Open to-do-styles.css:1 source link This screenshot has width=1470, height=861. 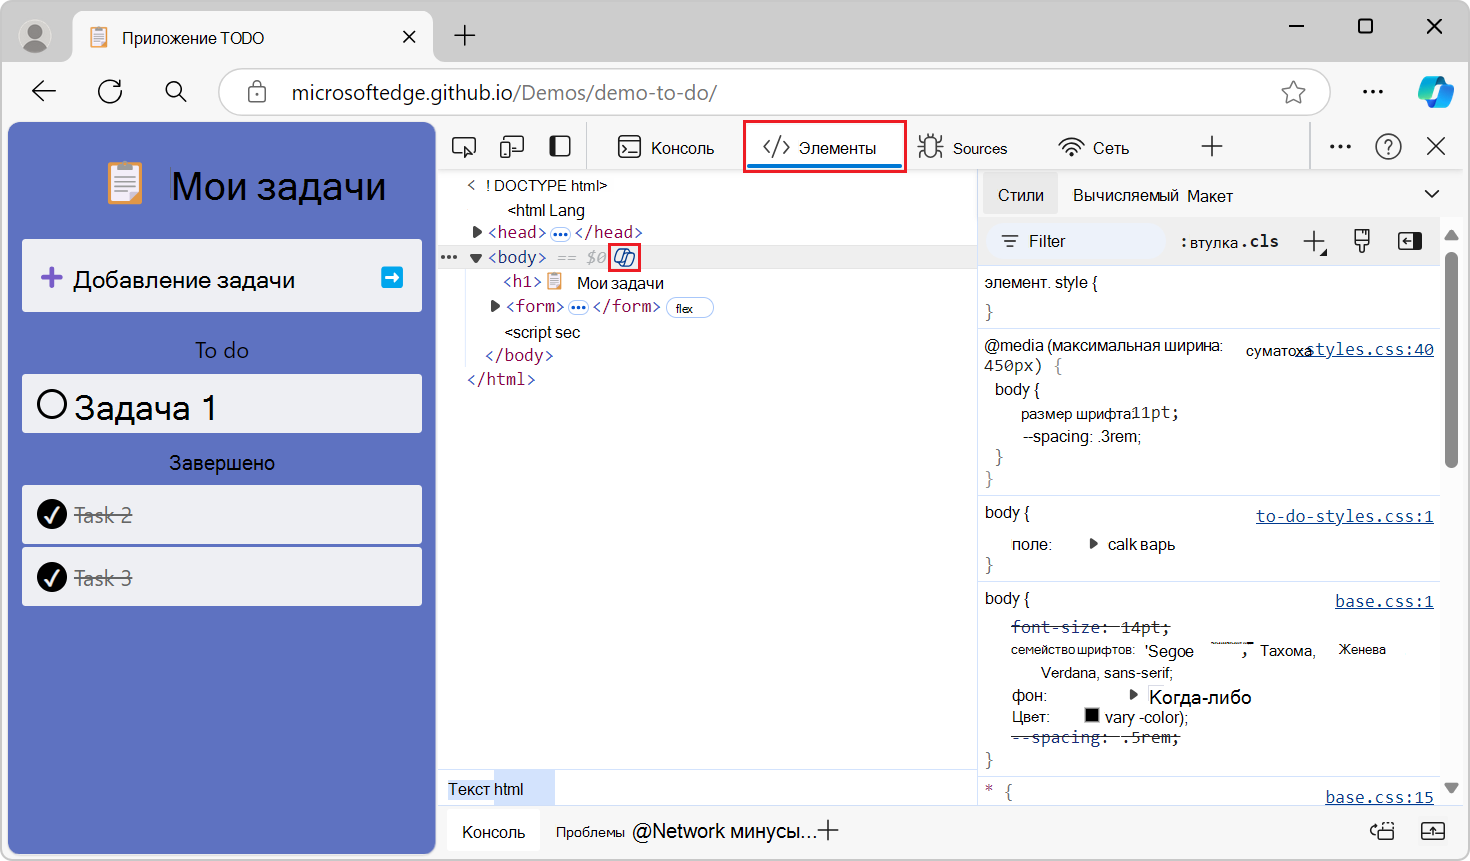[x=1344, y=516]
